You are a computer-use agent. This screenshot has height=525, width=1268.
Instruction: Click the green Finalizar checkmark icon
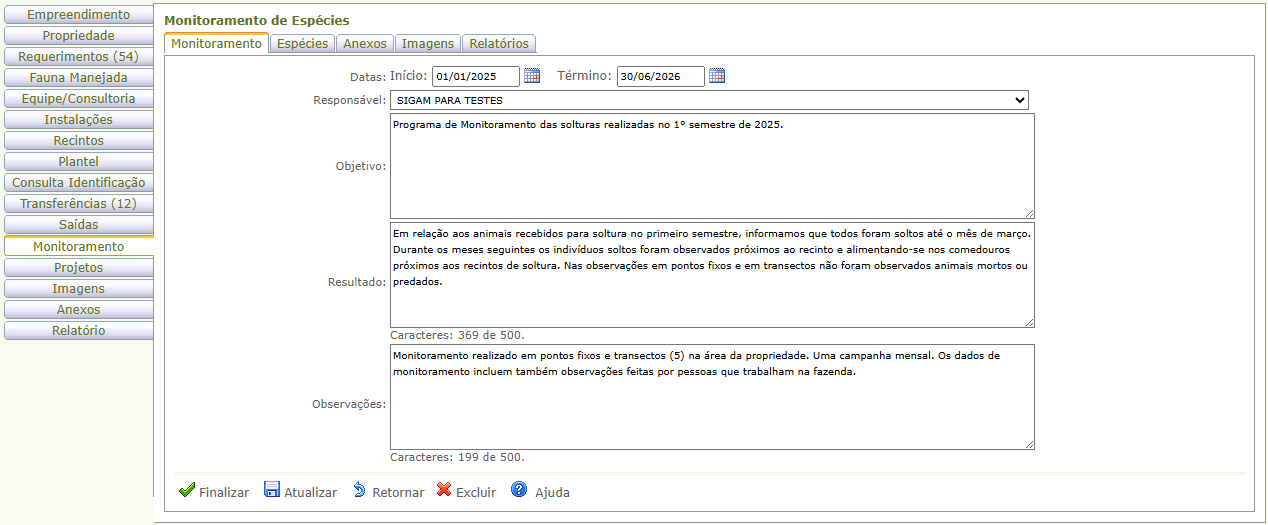pyautogui.click(x=186, y=490)
